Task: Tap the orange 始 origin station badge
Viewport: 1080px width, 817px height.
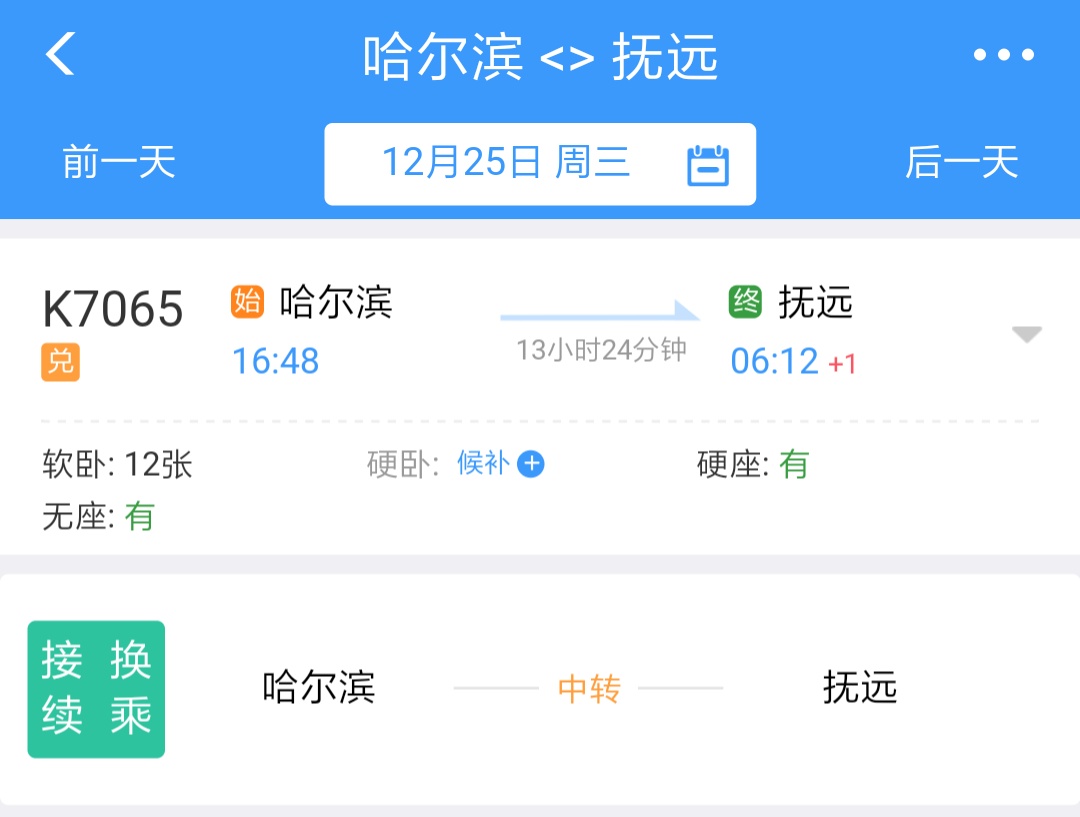Action: (x=247, y=301)
